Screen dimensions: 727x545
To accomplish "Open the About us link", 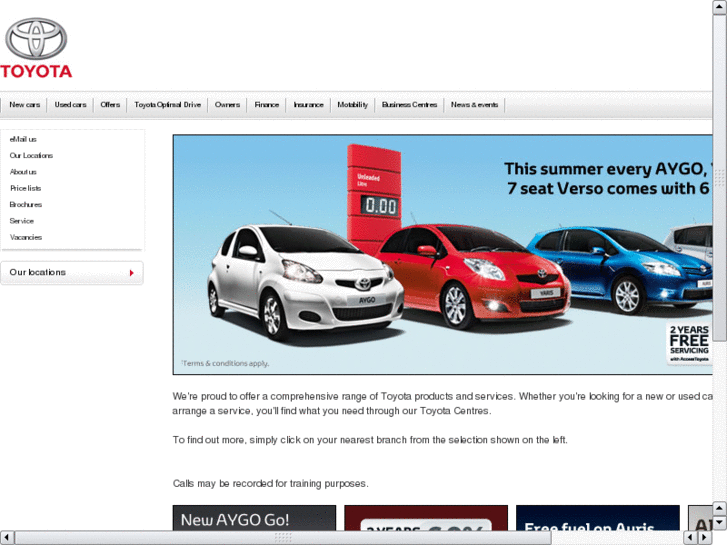I will pyautogui.click(x=23, y=172).
